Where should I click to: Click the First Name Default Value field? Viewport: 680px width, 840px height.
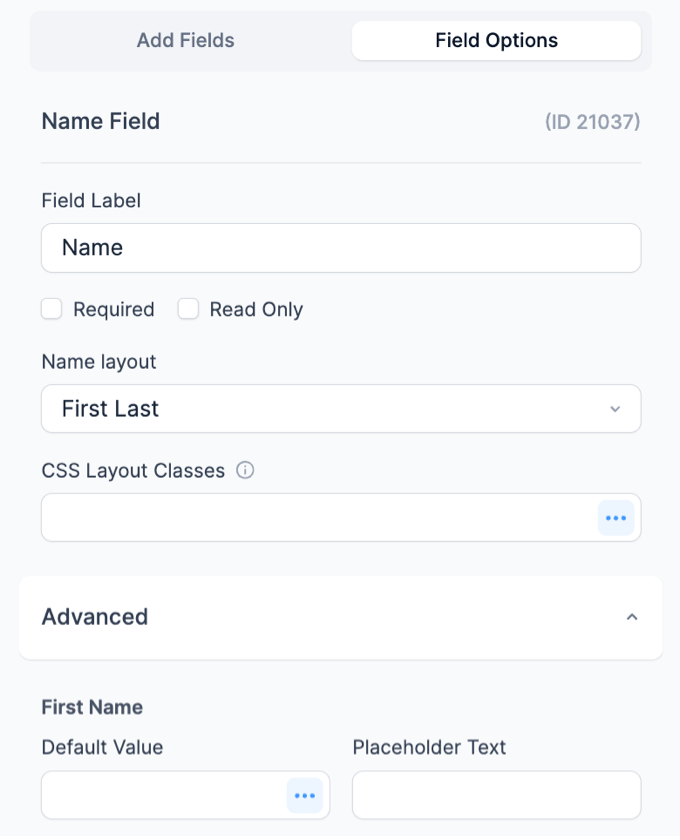(x=164, y=795)
